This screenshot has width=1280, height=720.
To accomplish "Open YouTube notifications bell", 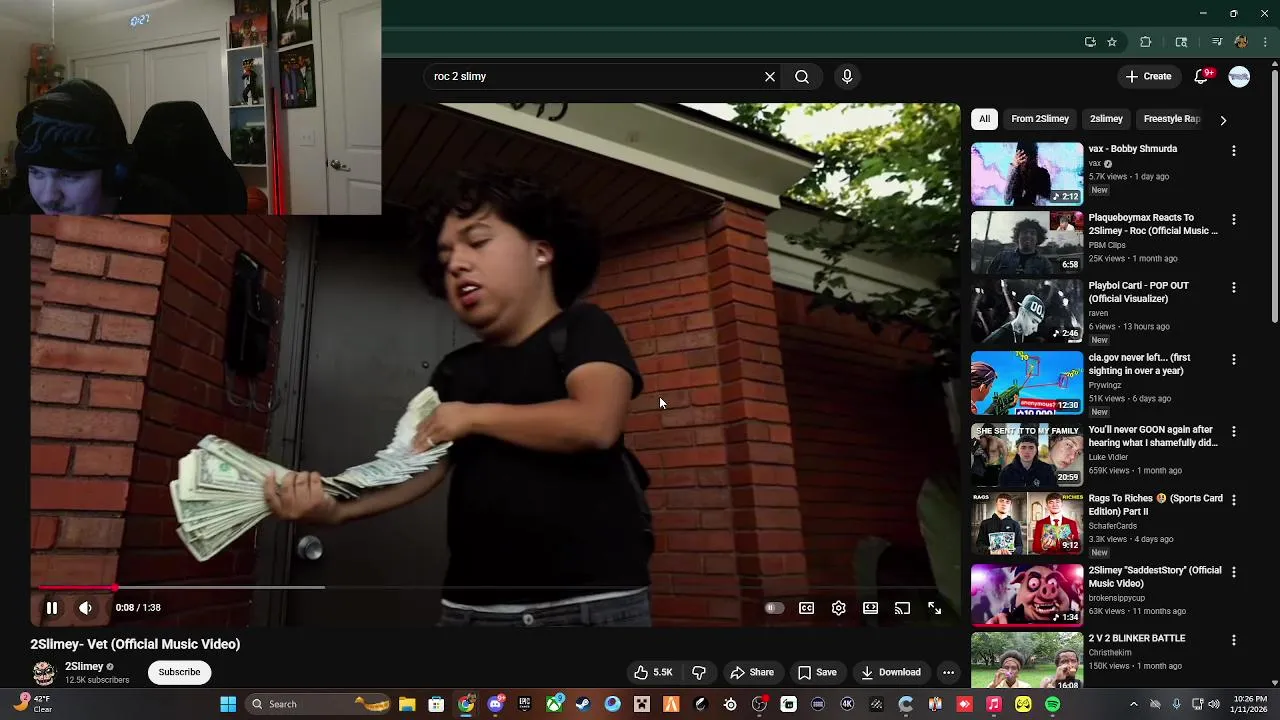I will (x=1202, y=76).
